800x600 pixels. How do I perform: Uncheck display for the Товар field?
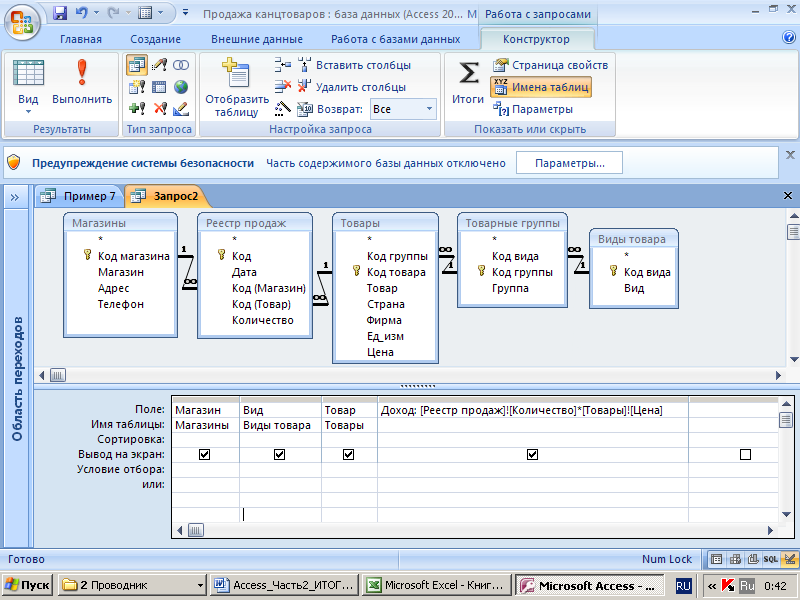click(348, 454)
